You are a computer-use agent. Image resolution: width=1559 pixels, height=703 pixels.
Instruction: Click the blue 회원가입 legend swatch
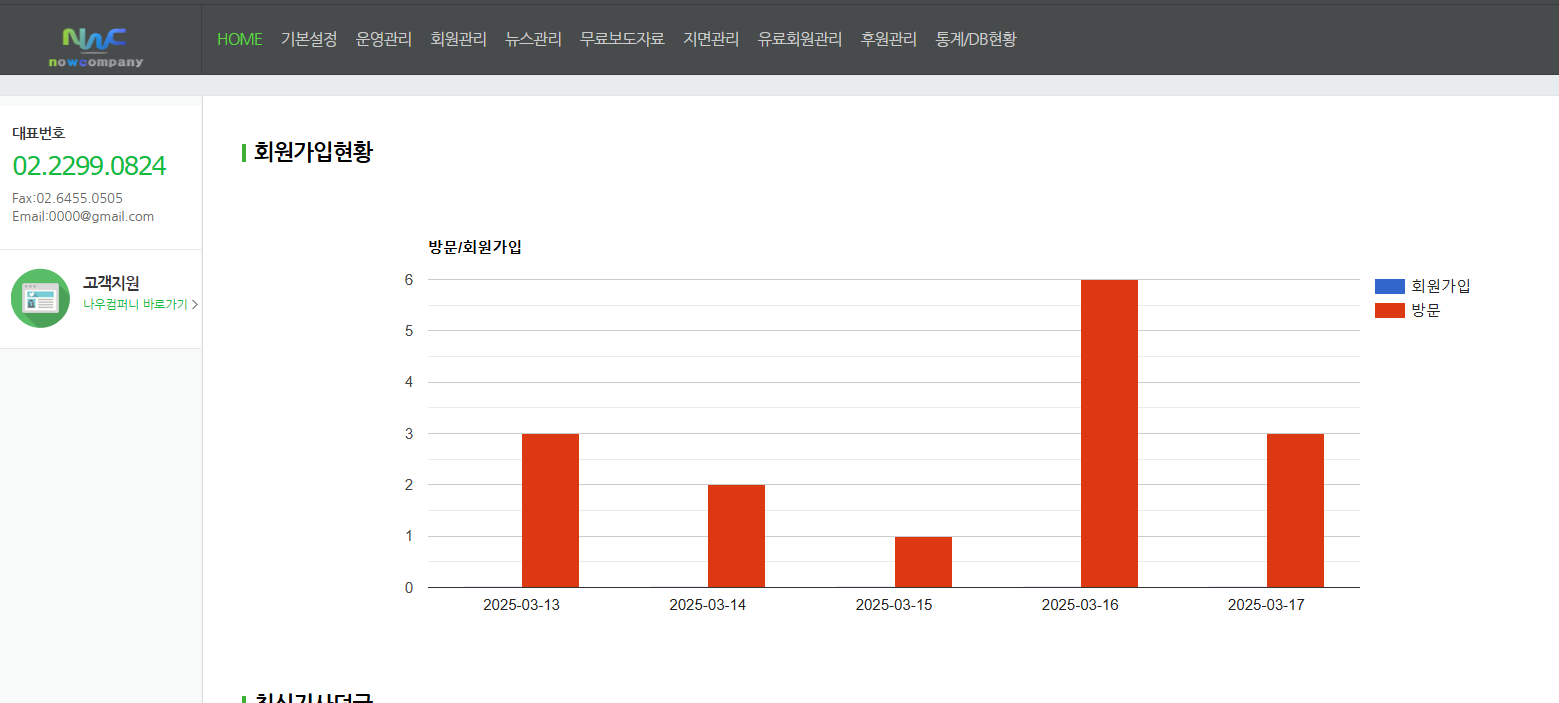pos(1389,286)
